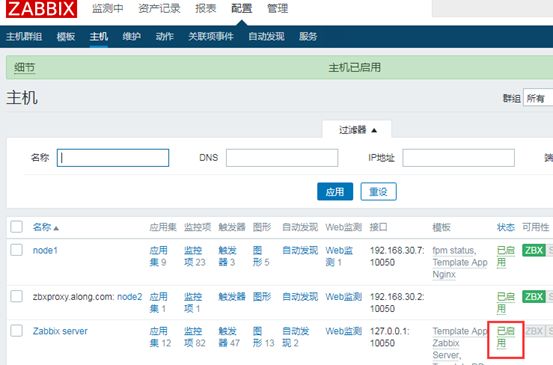Toggle 已启用 status for node2
Screen dimensions: 553x365
[x=506, y=302]
